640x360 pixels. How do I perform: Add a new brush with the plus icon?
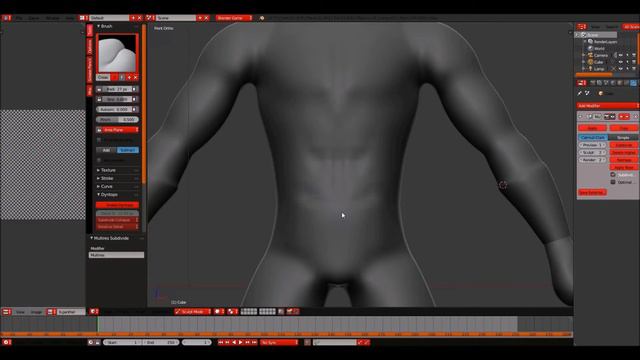129,77
